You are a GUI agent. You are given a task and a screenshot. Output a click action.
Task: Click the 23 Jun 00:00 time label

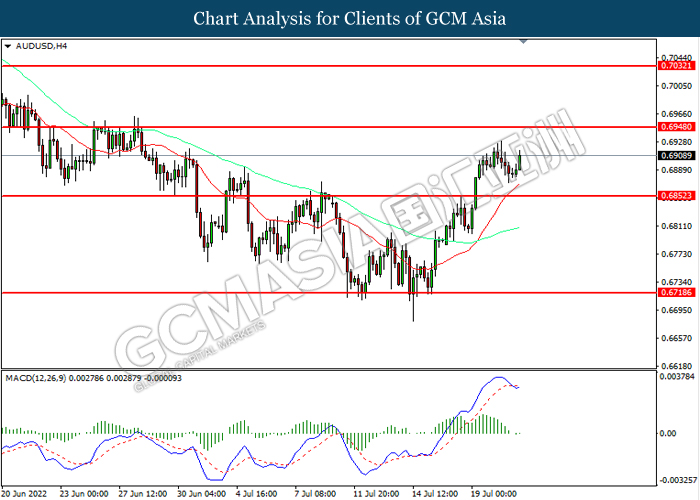[x=84, y=494]
